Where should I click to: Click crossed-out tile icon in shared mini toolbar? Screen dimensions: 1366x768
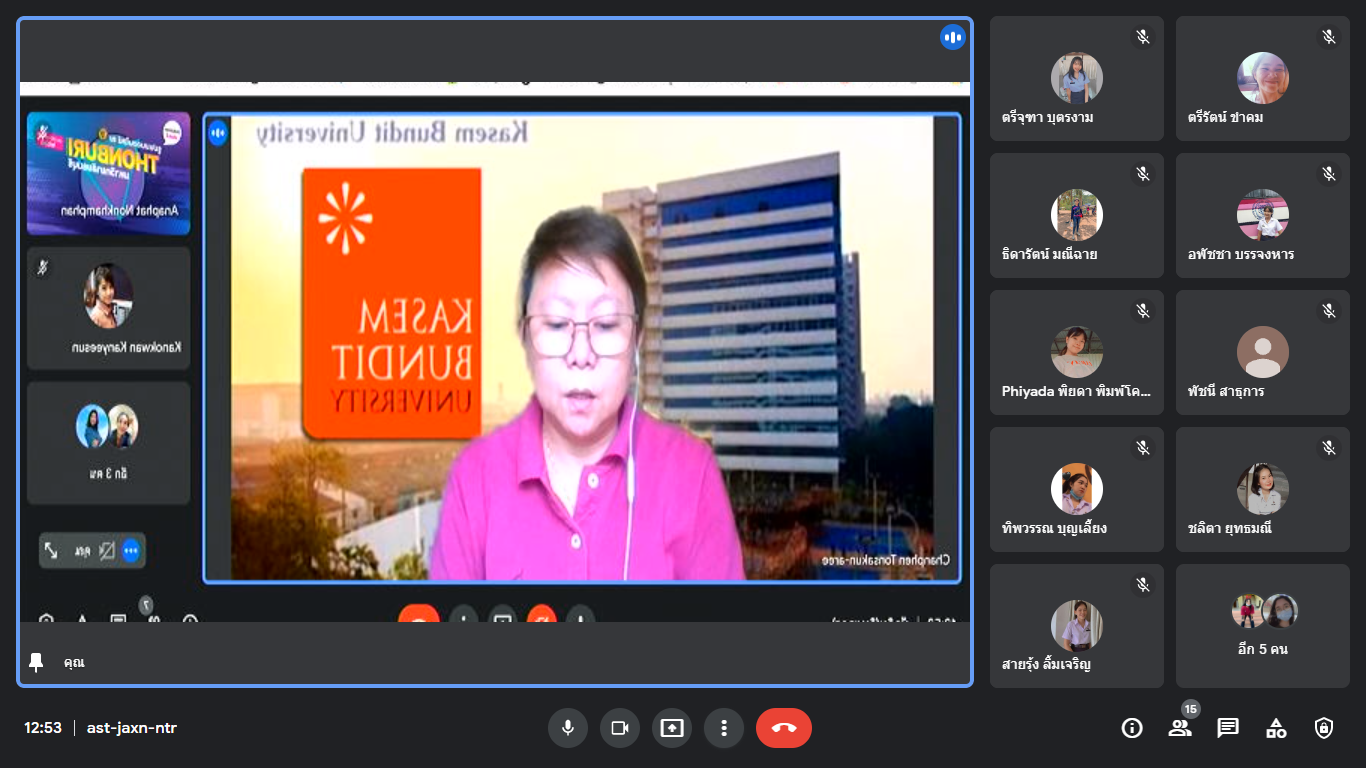click(106, 550)
